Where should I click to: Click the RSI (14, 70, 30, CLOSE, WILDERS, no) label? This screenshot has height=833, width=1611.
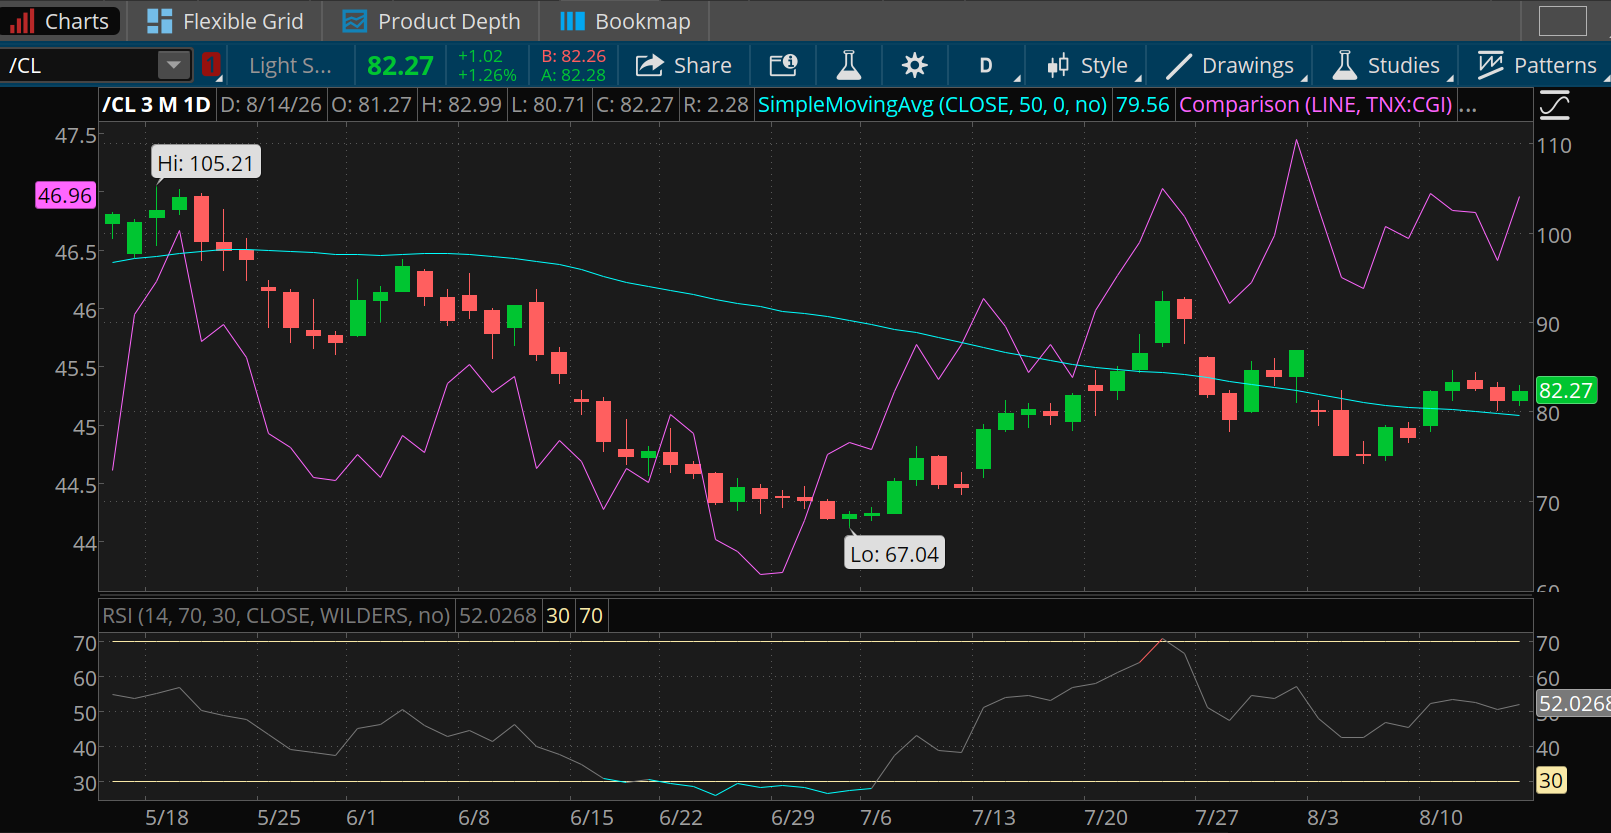pos(276,615)
